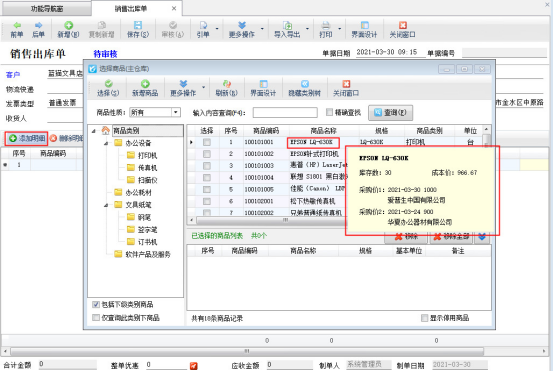The width and height of the screenshot is (554, 372).
Task: Open the 打印 printer icon
Action: [x=325, y=25]
